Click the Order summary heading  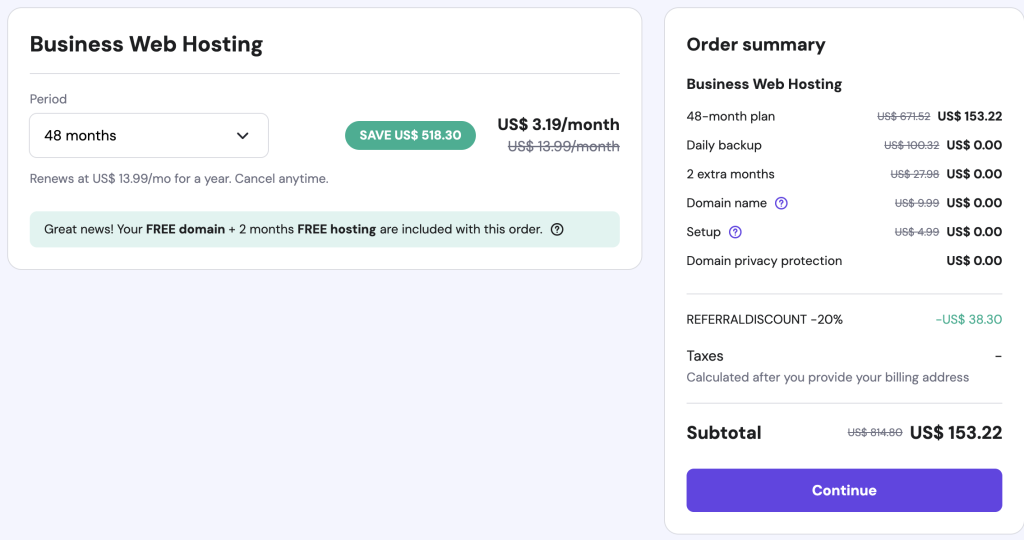pos(756,44)
